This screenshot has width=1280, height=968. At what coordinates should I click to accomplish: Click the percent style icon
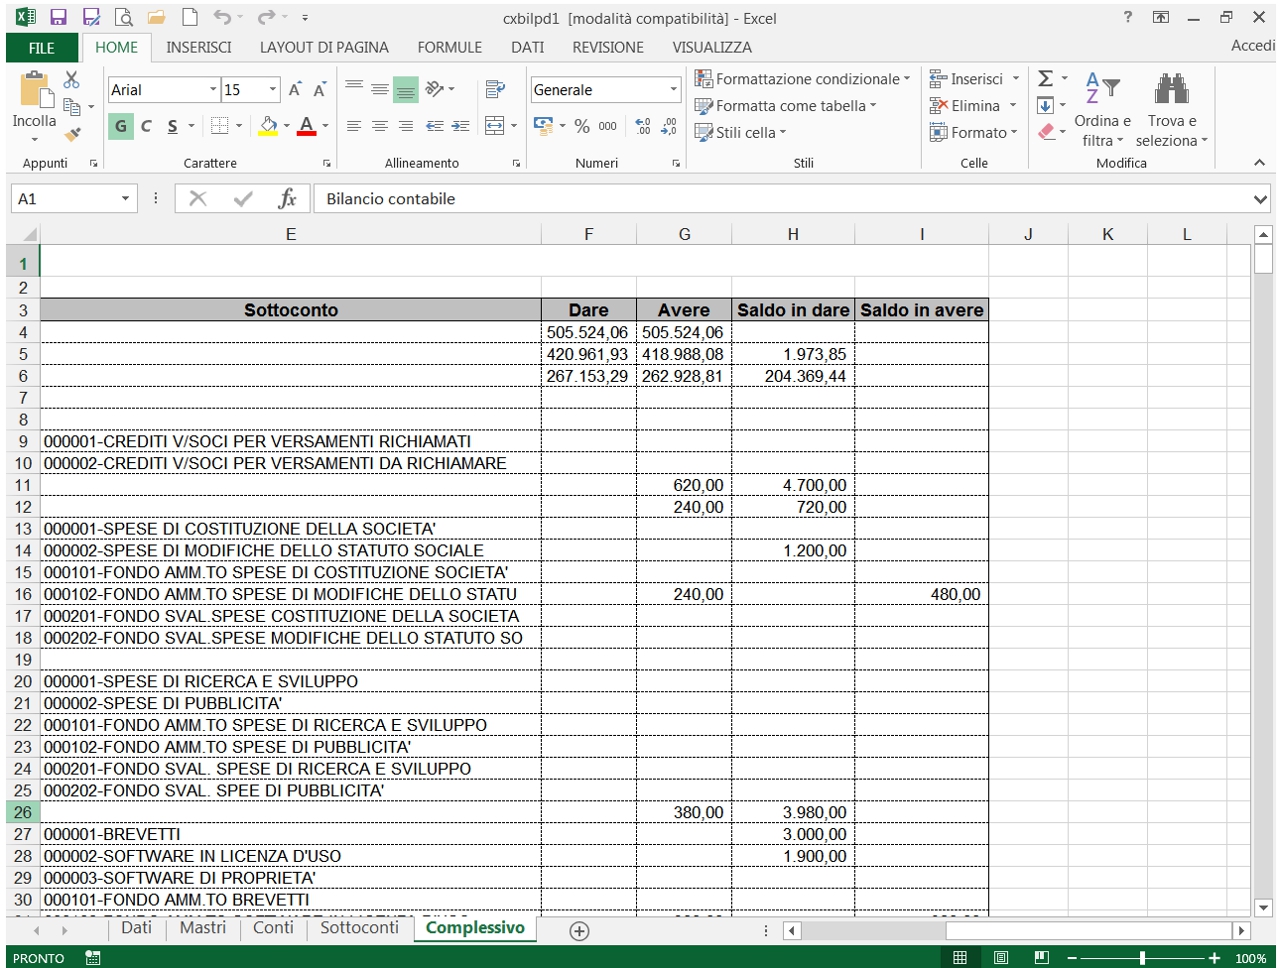pyautogui.click(x=582, y=126)
